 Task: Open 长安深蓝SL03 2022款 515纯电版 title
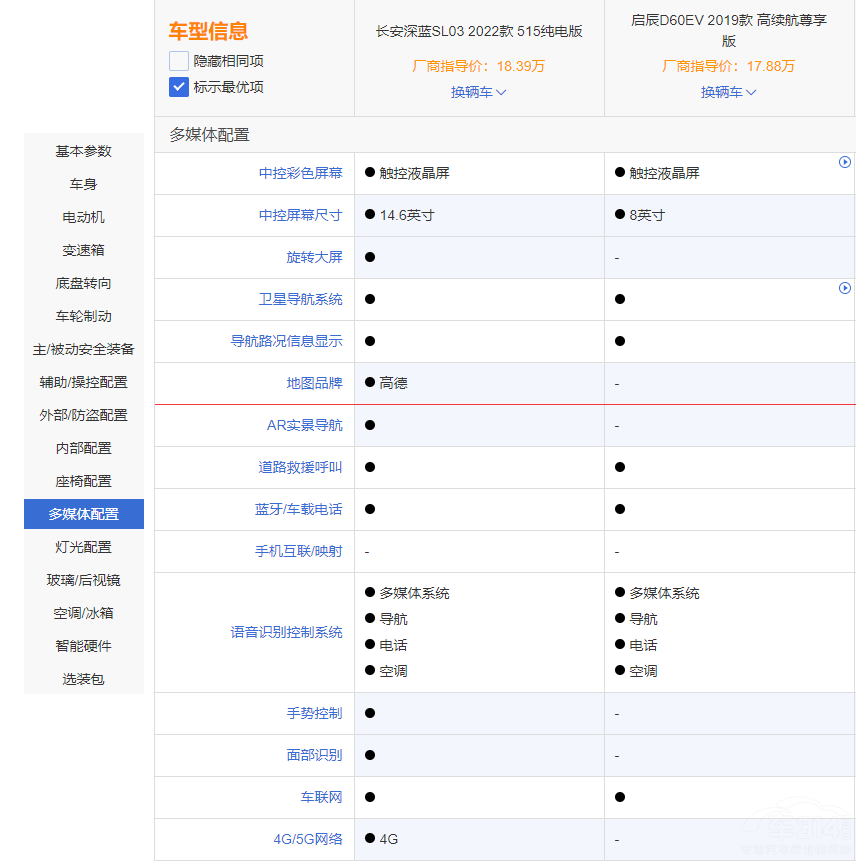coord(478,31)
